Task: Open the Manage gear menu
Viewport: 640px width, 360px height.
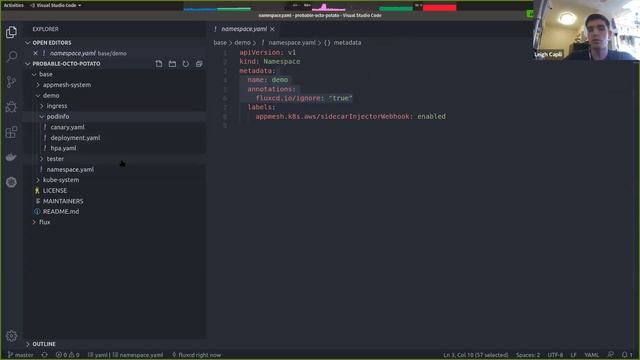Action: point(11,336)
